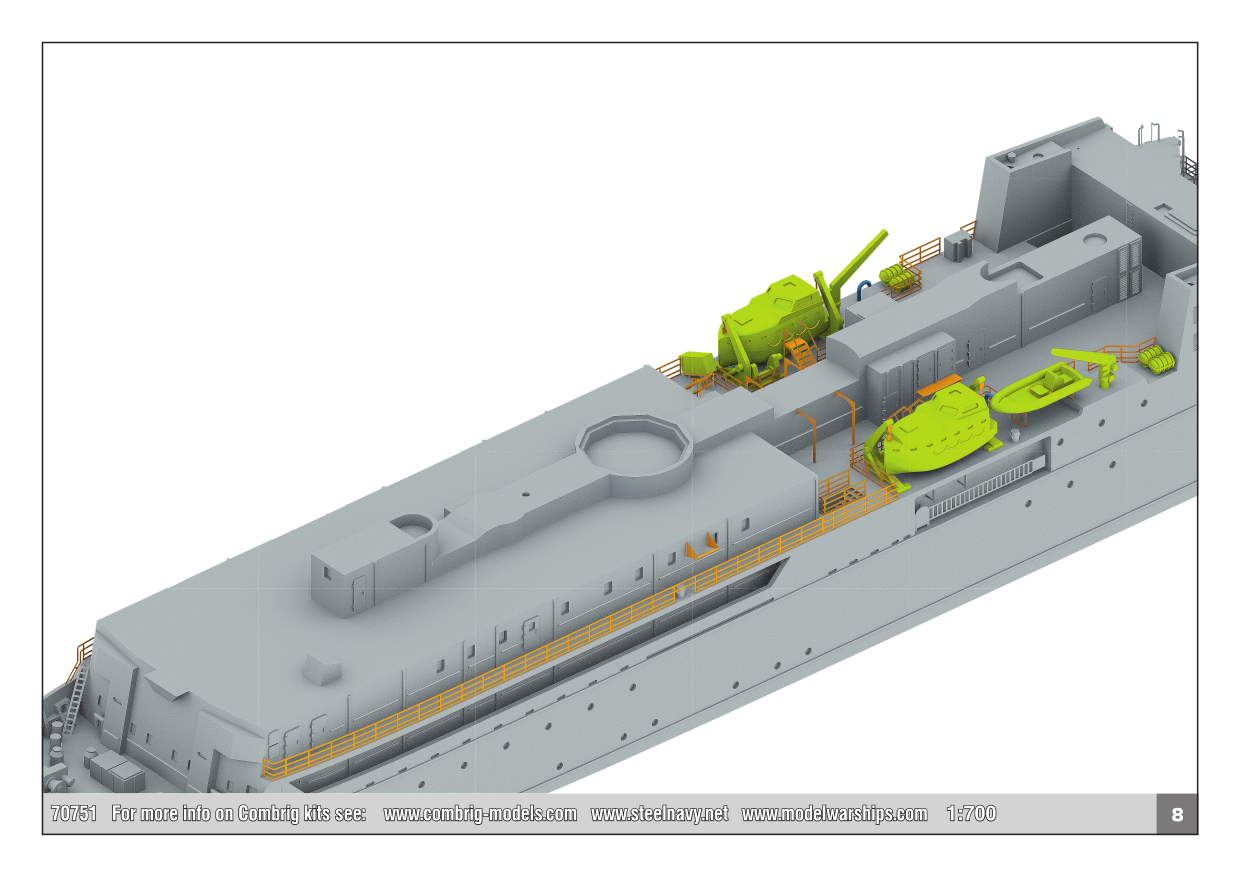The image size is (1241, 875).
Task: Open the www.modelwarships.com link
Action: click(x=834, y=814)
